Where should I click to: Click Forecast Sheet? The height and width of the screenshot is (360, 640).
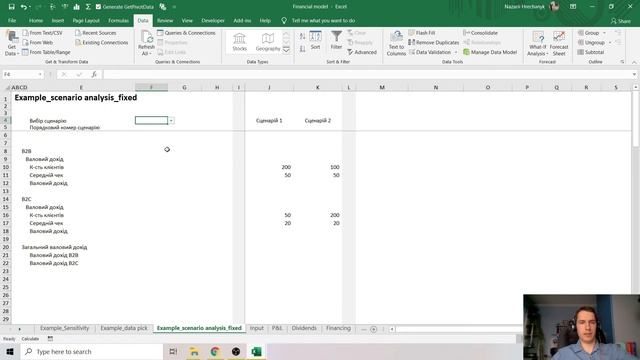pos(559,43)
